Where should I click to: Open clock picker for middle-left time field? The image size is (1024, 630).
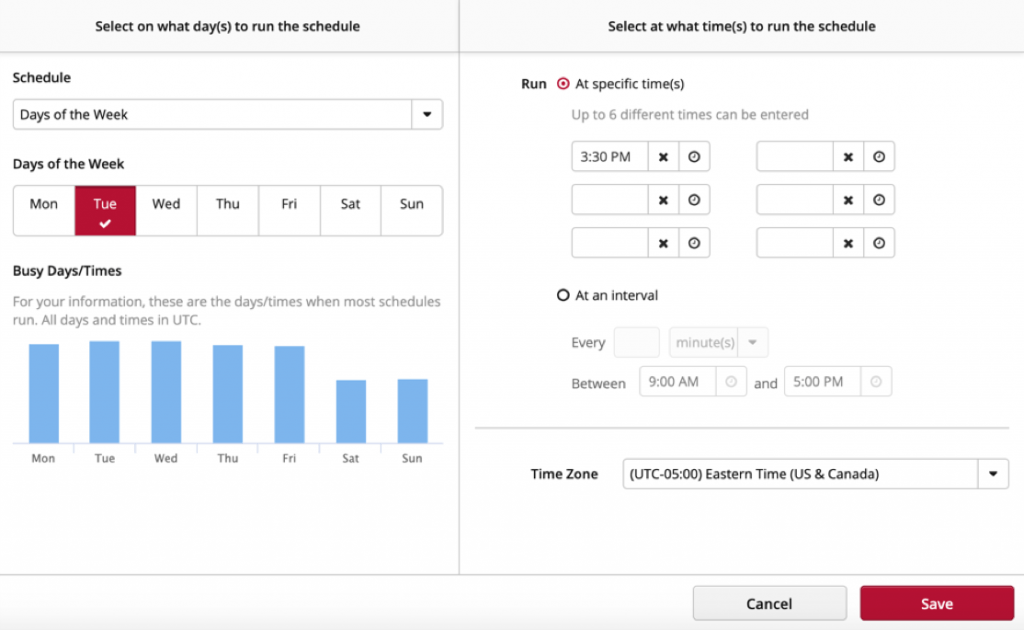coord(694,200)
